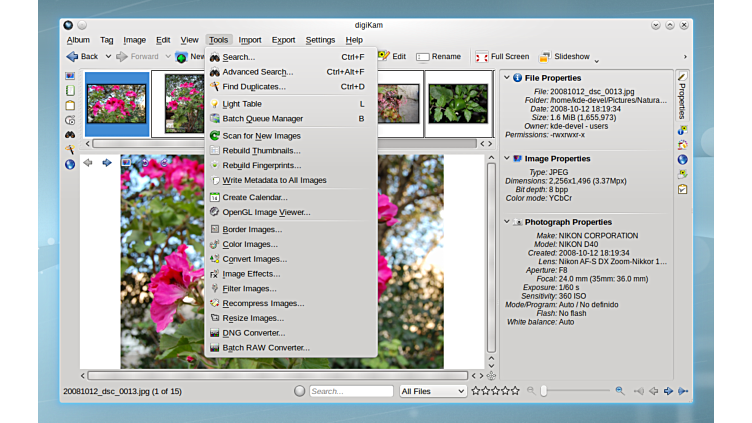Open Light Table from the Tools menu
Screen dimensions: 752x423
coord(242,104)
